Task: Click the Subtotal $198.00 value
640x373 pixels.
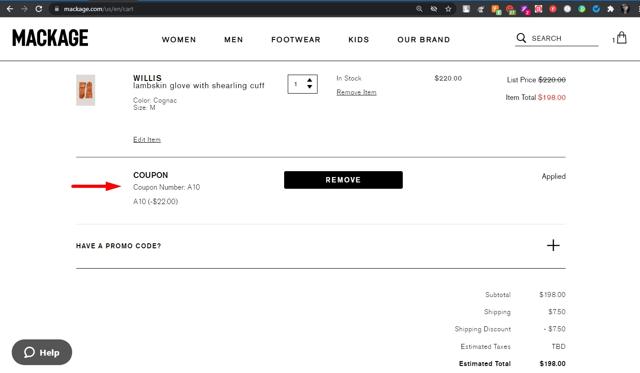Action: coord(552,295)
